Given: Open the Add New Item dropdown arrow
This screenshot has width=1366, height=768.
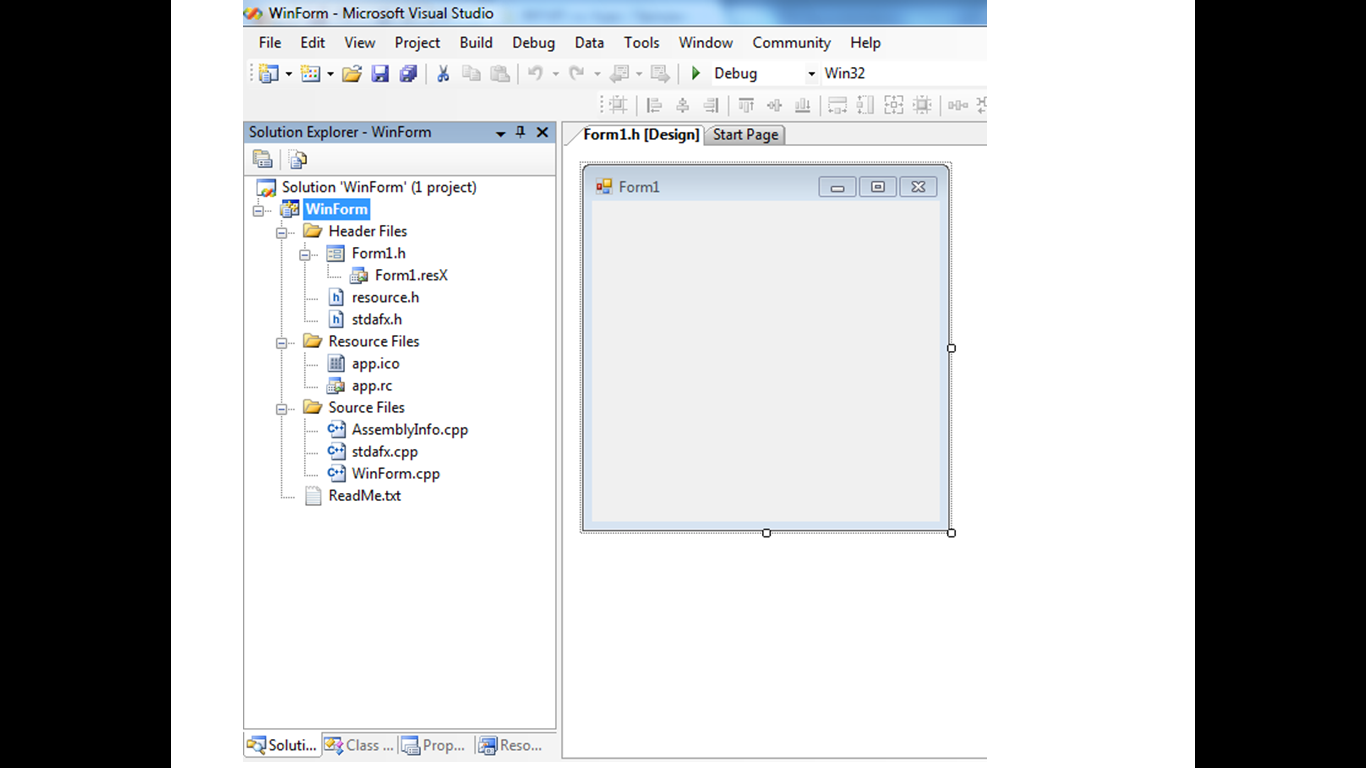Looking at the screenshot, I should [330, 74].
